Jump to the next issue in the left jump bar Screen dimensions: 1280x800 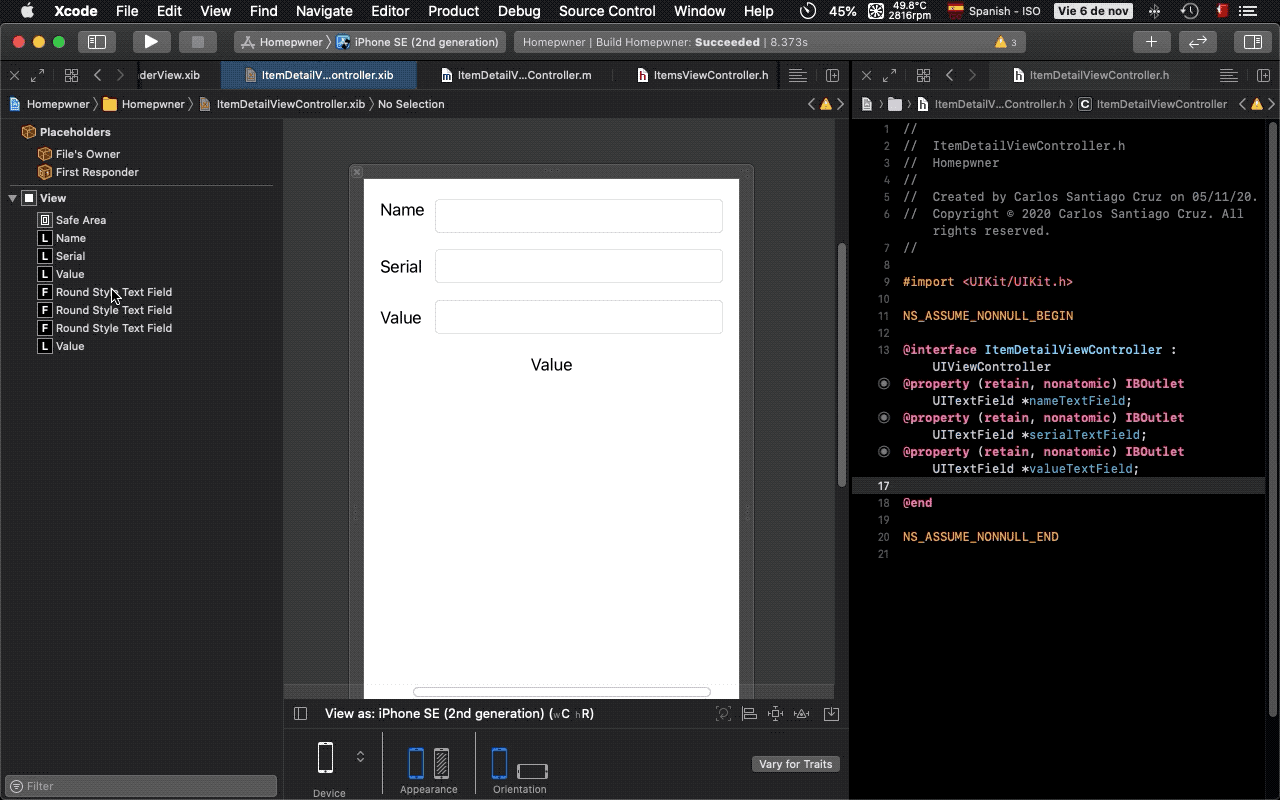point(841,104)
